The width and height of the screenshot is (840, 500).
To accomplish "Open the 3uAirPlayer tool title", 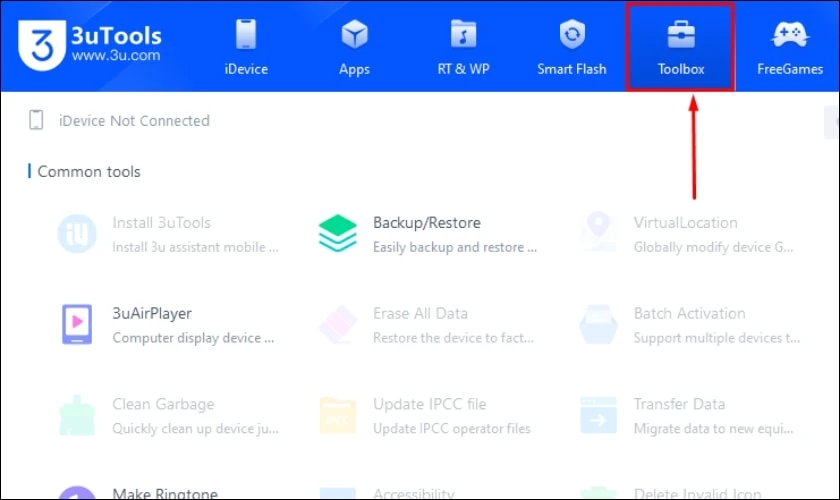I will coord(152,314).
